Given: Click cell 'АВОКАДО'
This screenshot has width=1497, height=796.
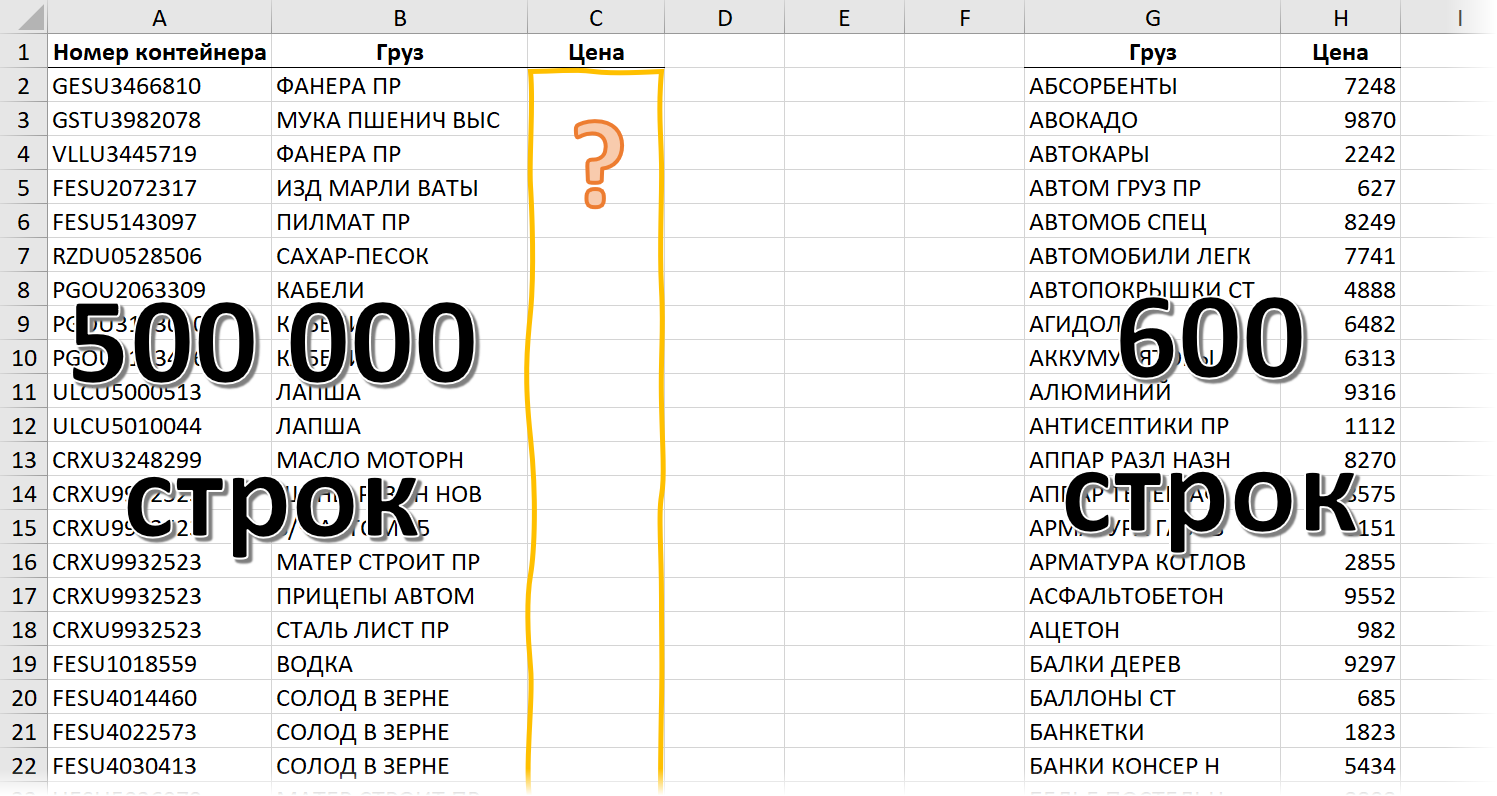Looking at the screenshot, I should (1152, 120).
